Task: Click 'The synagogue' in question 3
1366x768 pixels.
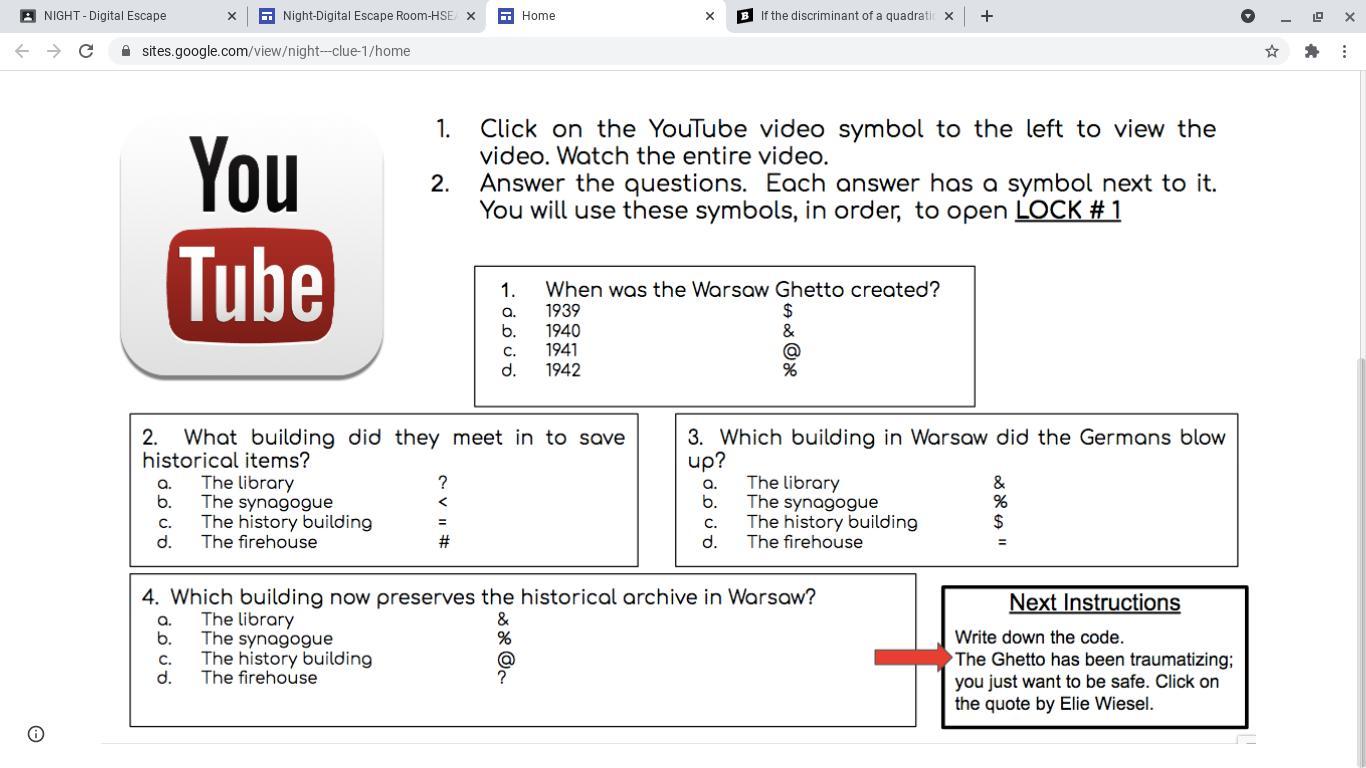Action: (x=812, y=502)
